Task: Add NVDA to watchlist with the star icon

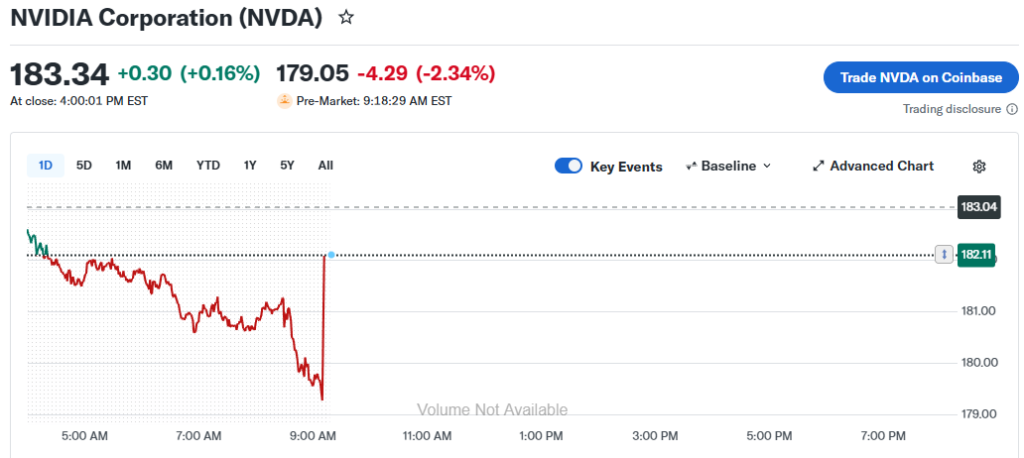Action: (x=346, y=17)
